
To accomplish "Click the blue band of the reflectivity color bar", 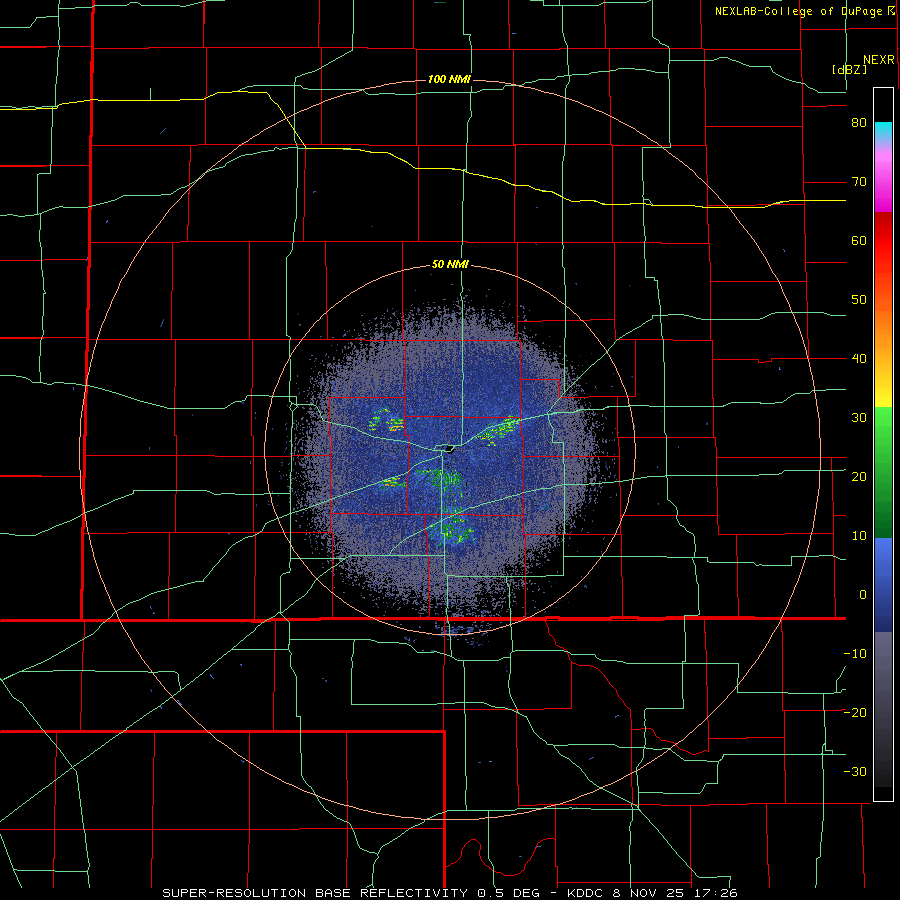I will (883, 585).
